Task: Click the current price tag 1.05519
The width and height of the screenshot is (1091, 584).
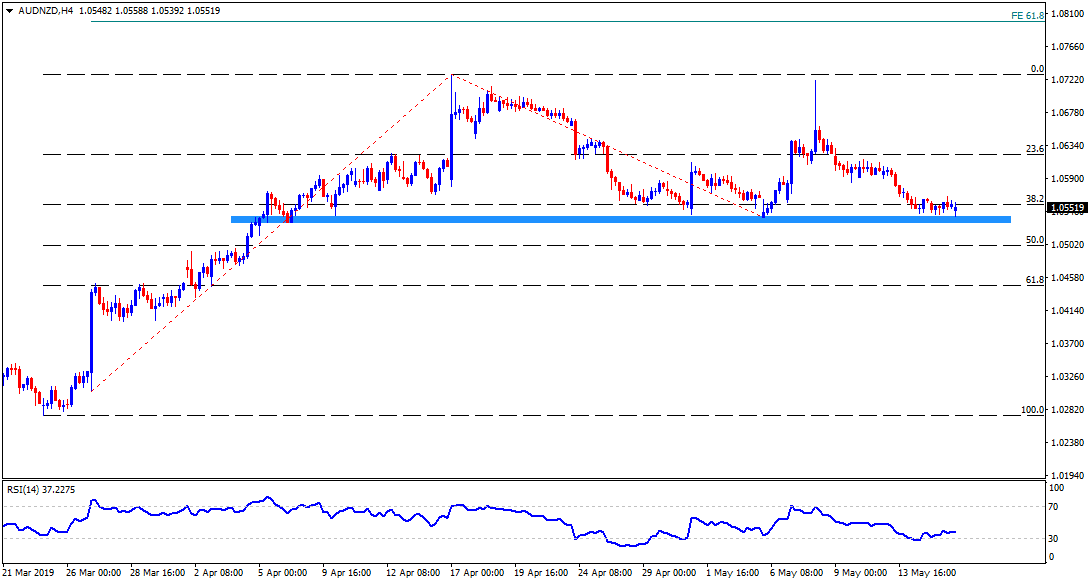Action: [x=1067, y=208]
